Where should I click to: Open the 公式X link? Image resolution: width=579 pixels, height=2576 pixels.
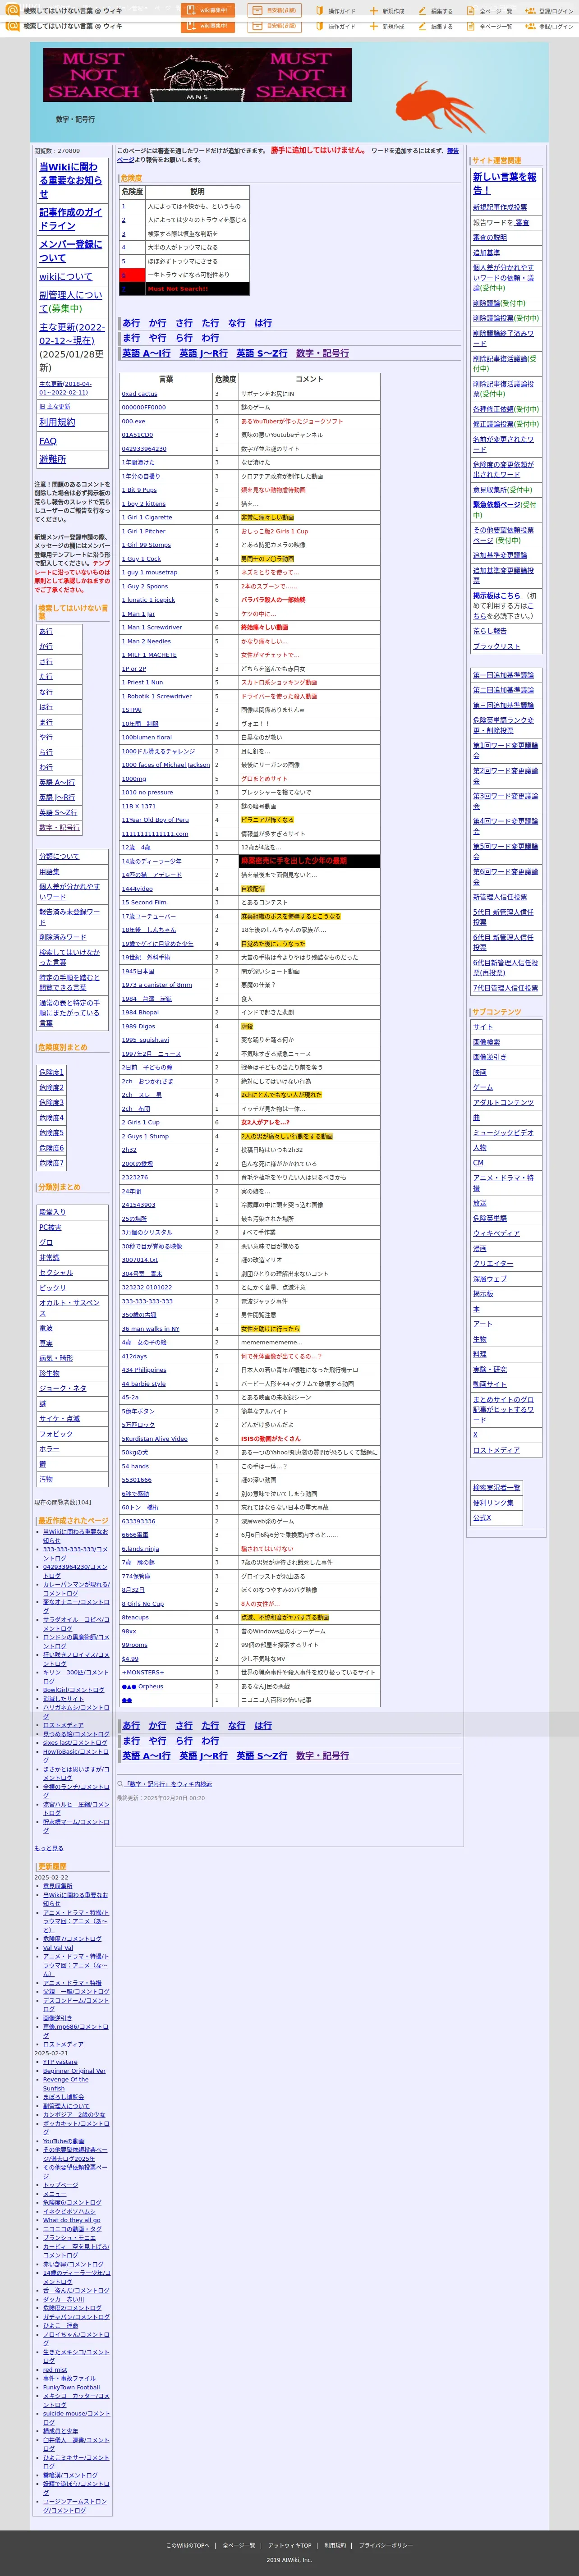pyautogui.click(x=482, y=1518)
